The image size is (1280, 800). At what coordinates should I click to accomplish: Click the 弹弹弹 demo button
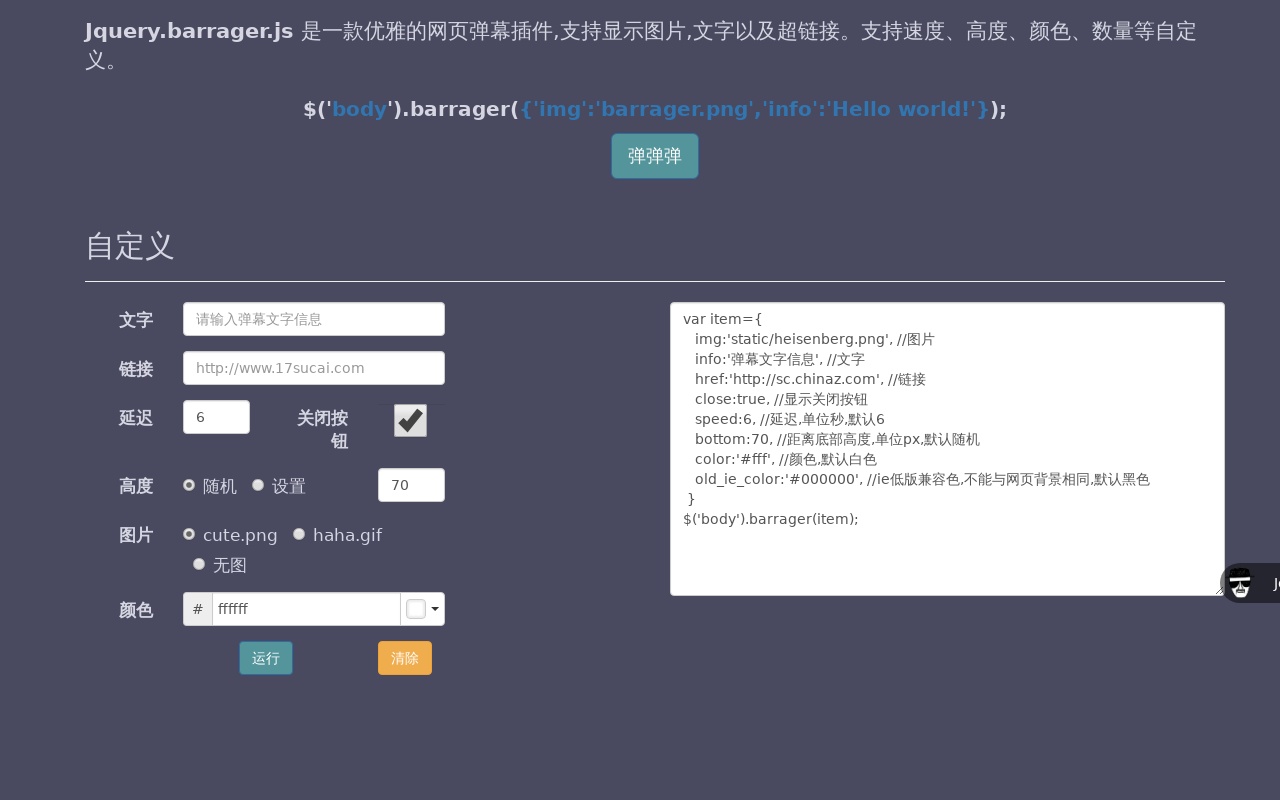pos(655,156)
